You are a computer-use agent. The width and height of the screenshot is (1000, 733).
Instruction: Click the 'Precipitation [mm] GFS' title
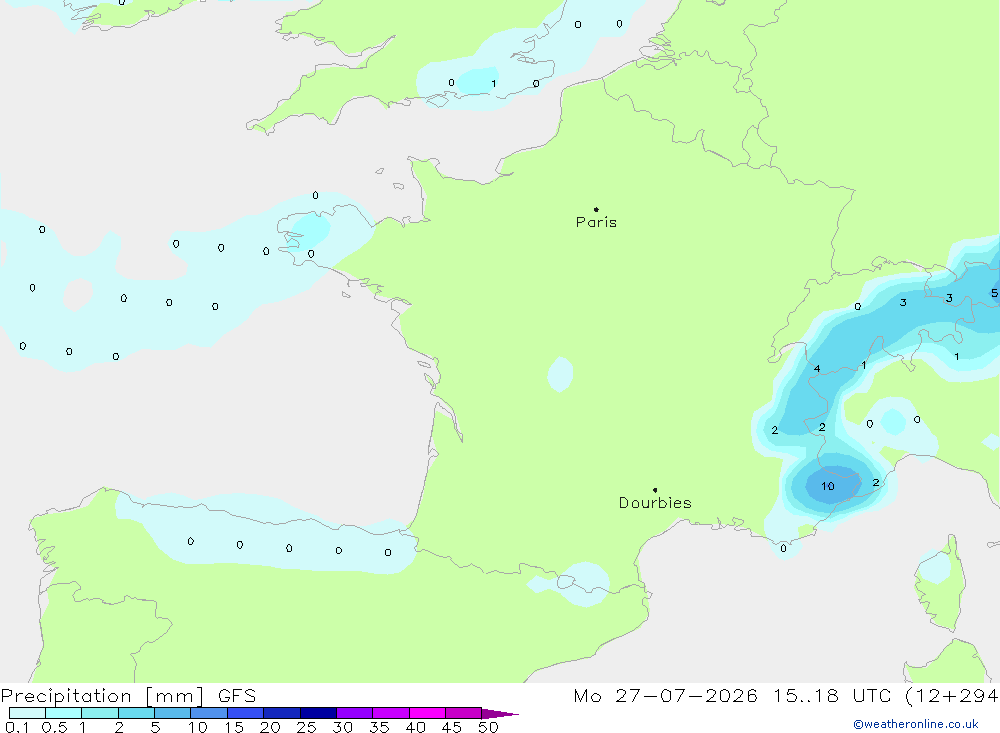(x=128, y=696)
